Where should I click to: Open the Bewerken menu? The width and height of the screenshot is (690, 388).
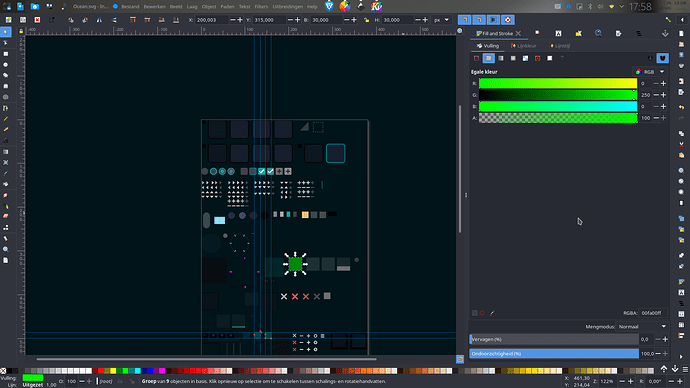(x=154, y=7)
